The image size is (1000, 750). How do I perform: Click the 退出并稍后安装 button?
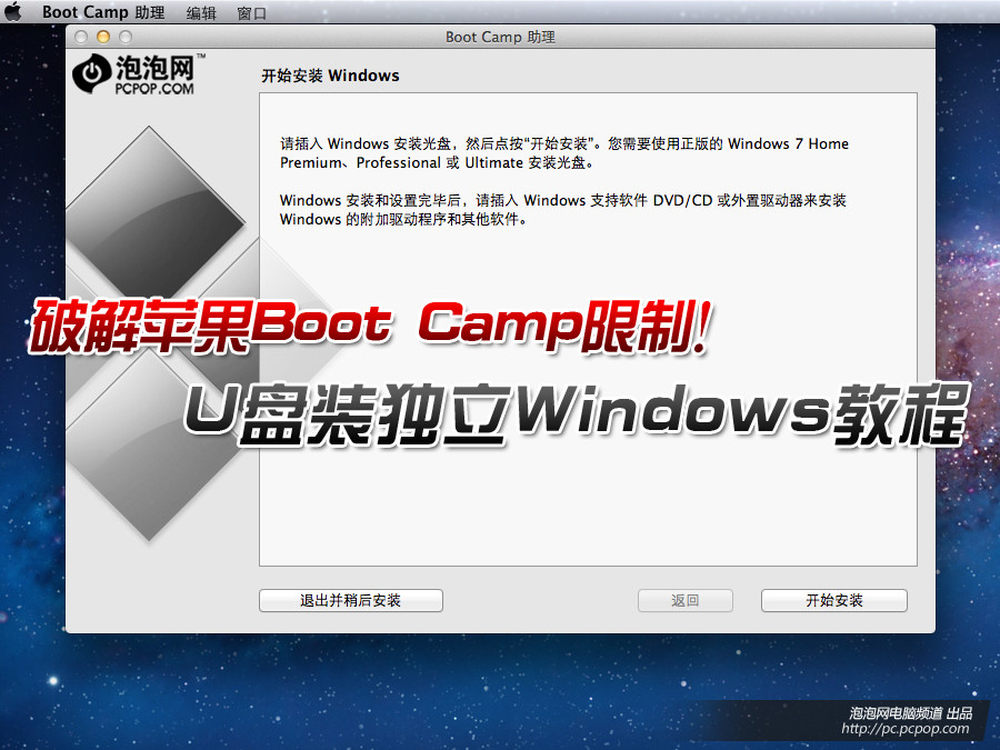pos(351,600)
